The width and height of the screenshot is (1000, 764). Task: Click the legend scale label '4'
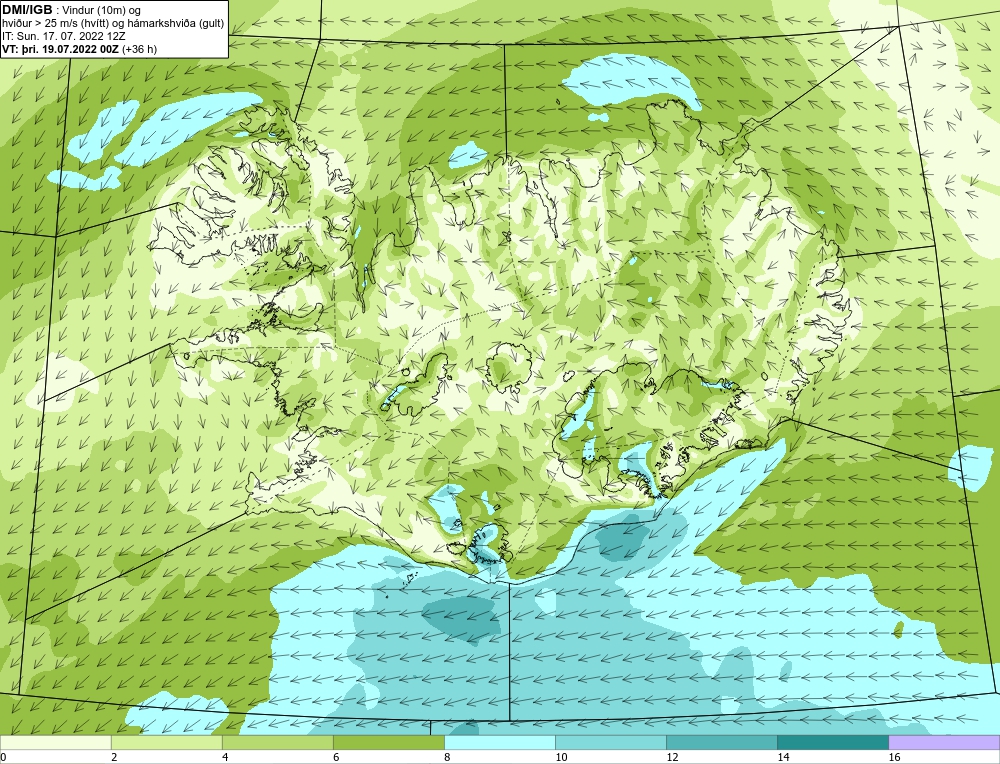[225, 757]
